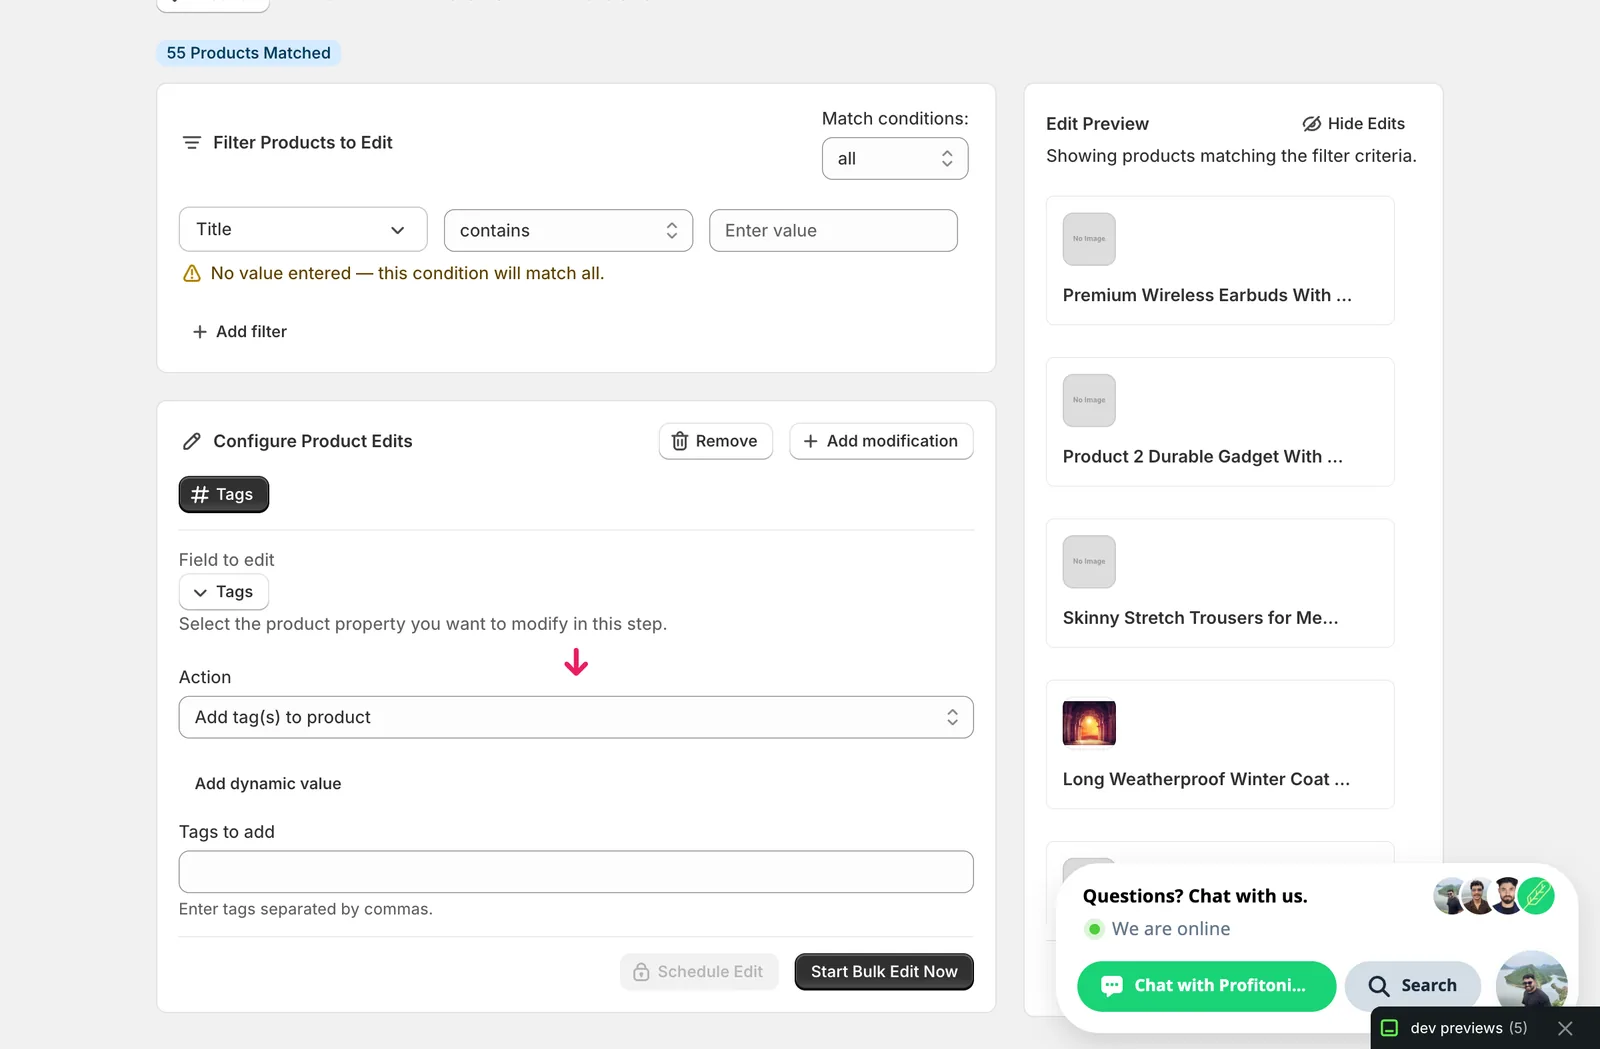Viewport: 1600px width, 1049px height.
Task: Click 'We are online' status text
Action: coord(1171,929)
